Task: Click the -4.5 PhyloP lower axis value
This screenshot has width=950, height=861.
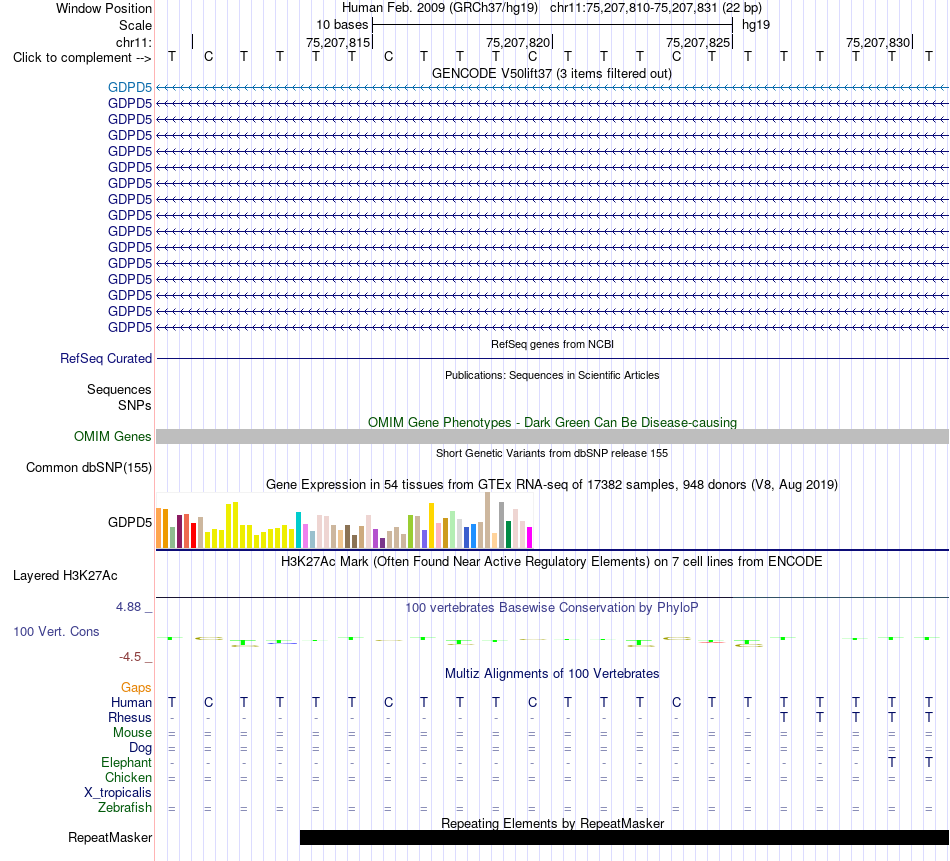Action: tap(130, 657)
